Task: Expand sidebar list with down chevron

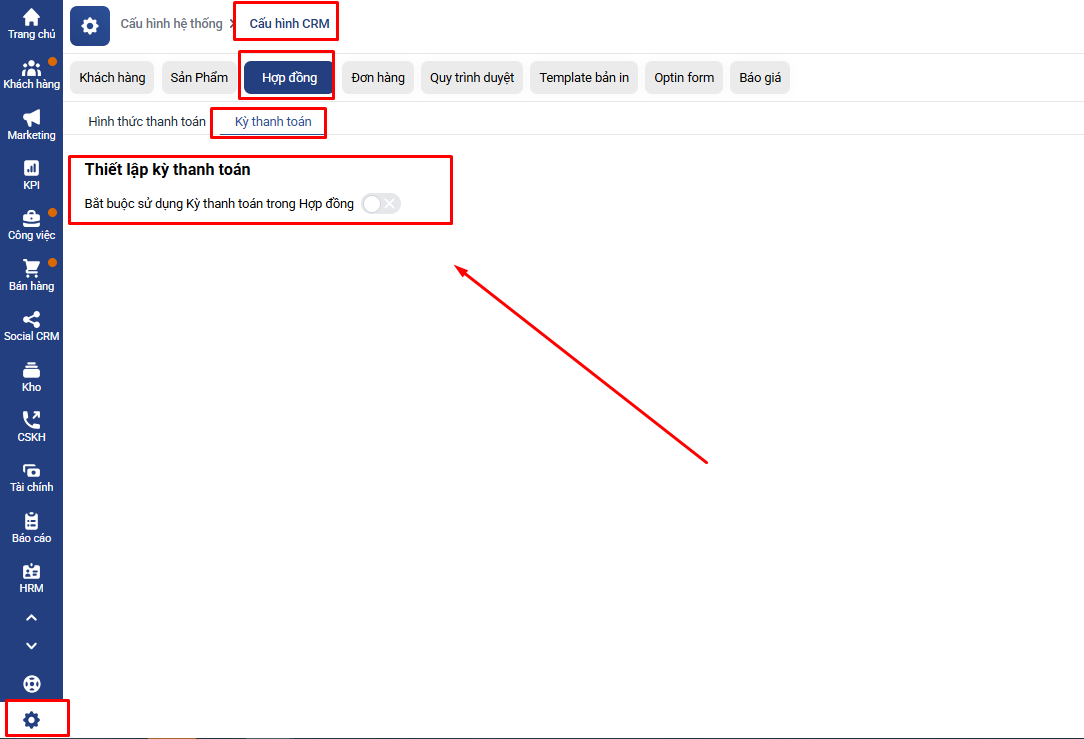Action: [31, 646]
